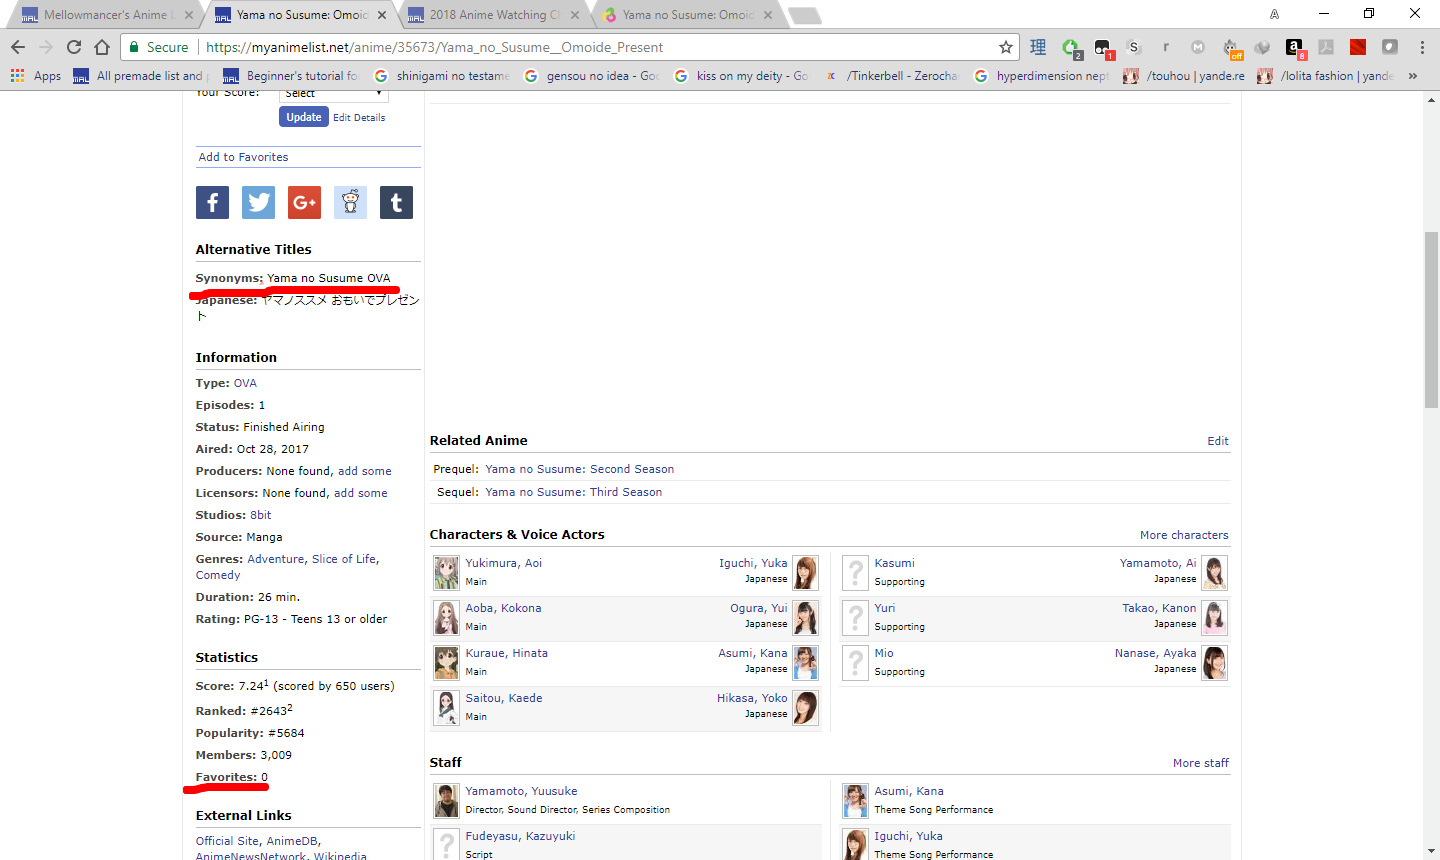The width and height of the screenshot is (1440, 860).
Task: Open Hikasa, Yoko voice actor photo
Action: (805, 708)
